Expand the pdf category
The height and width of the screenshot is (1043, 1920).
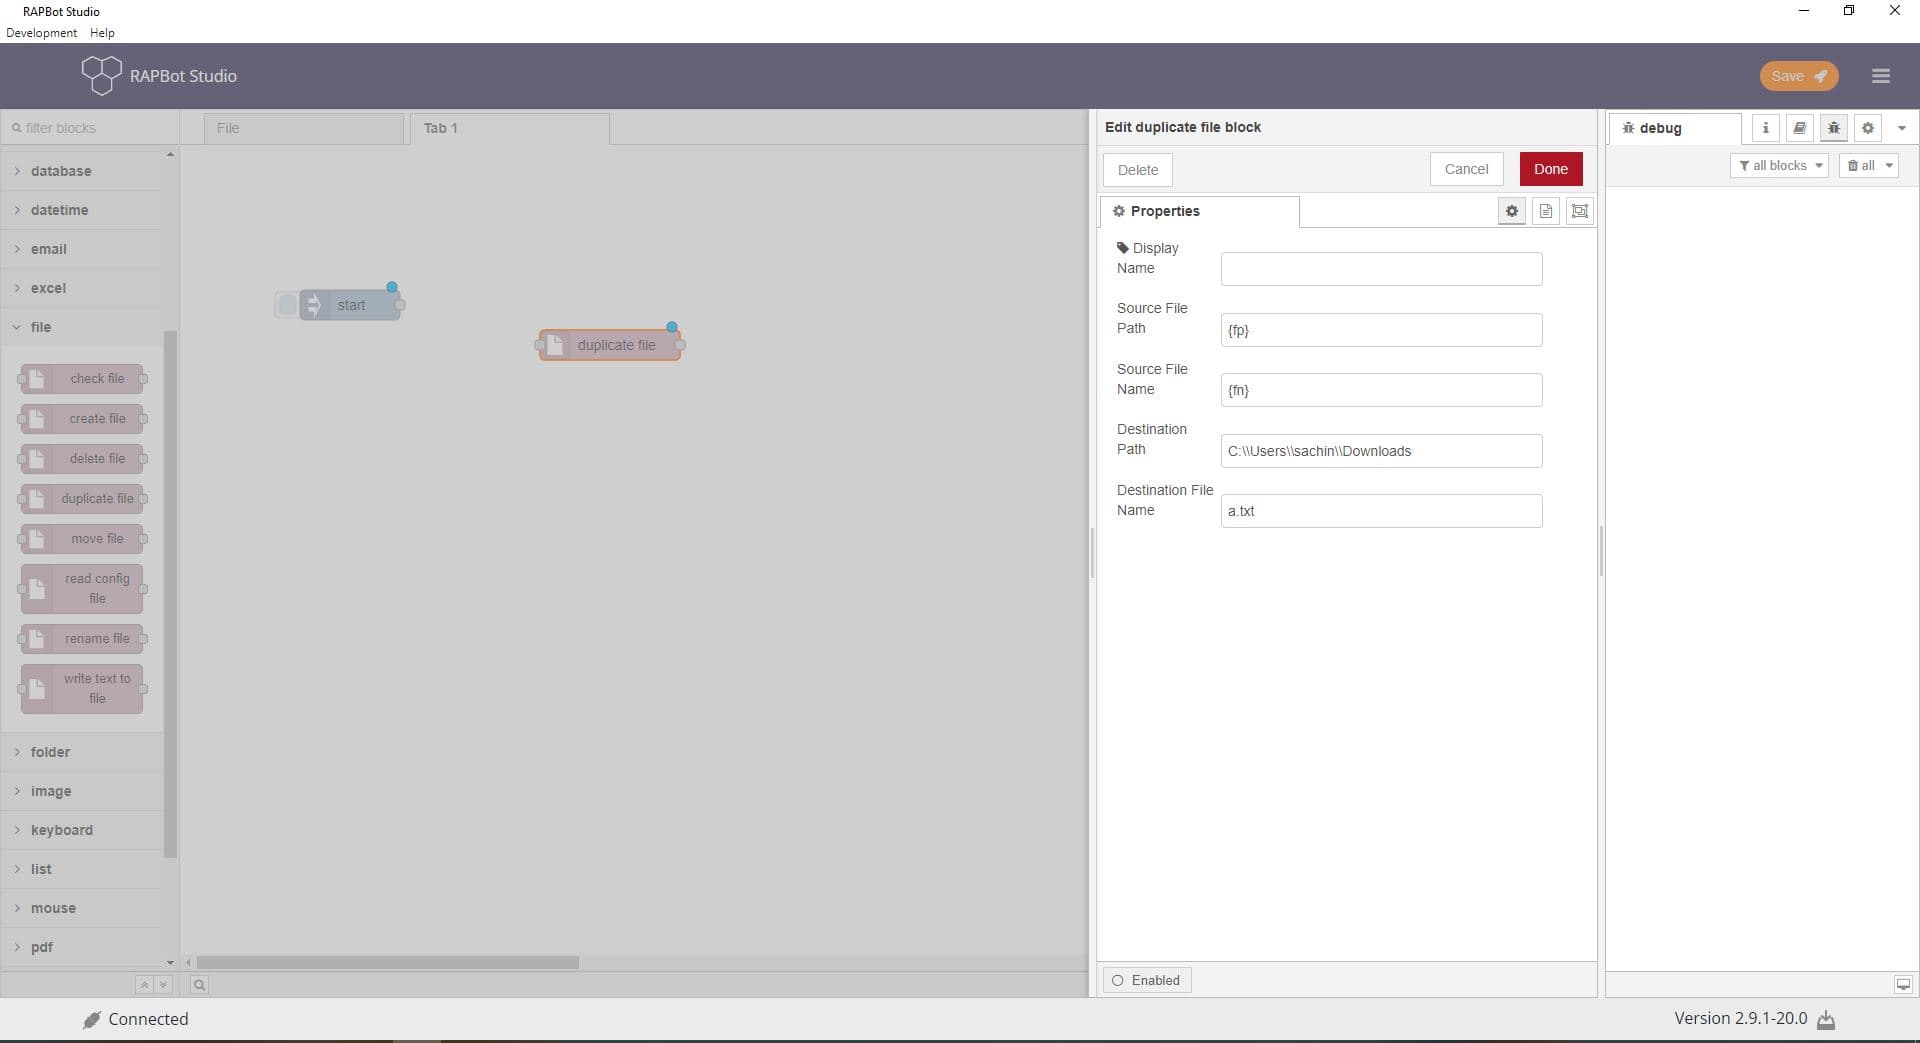pos(81,947)
